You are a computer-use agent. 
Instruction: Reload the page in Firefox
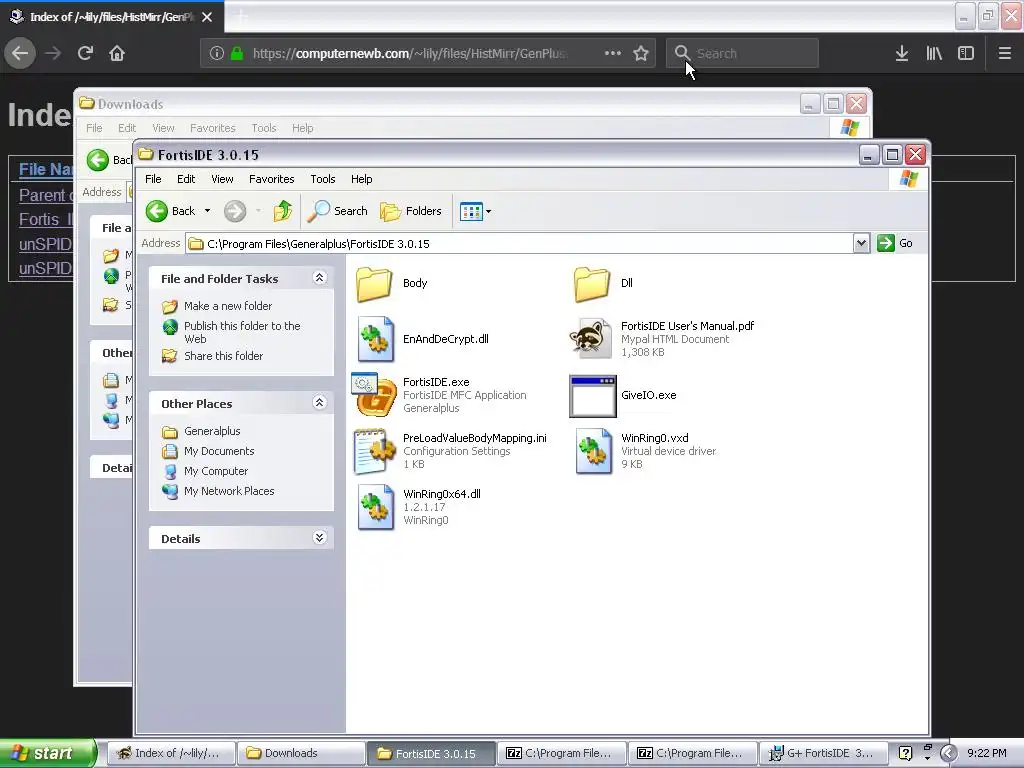point(85,53)
